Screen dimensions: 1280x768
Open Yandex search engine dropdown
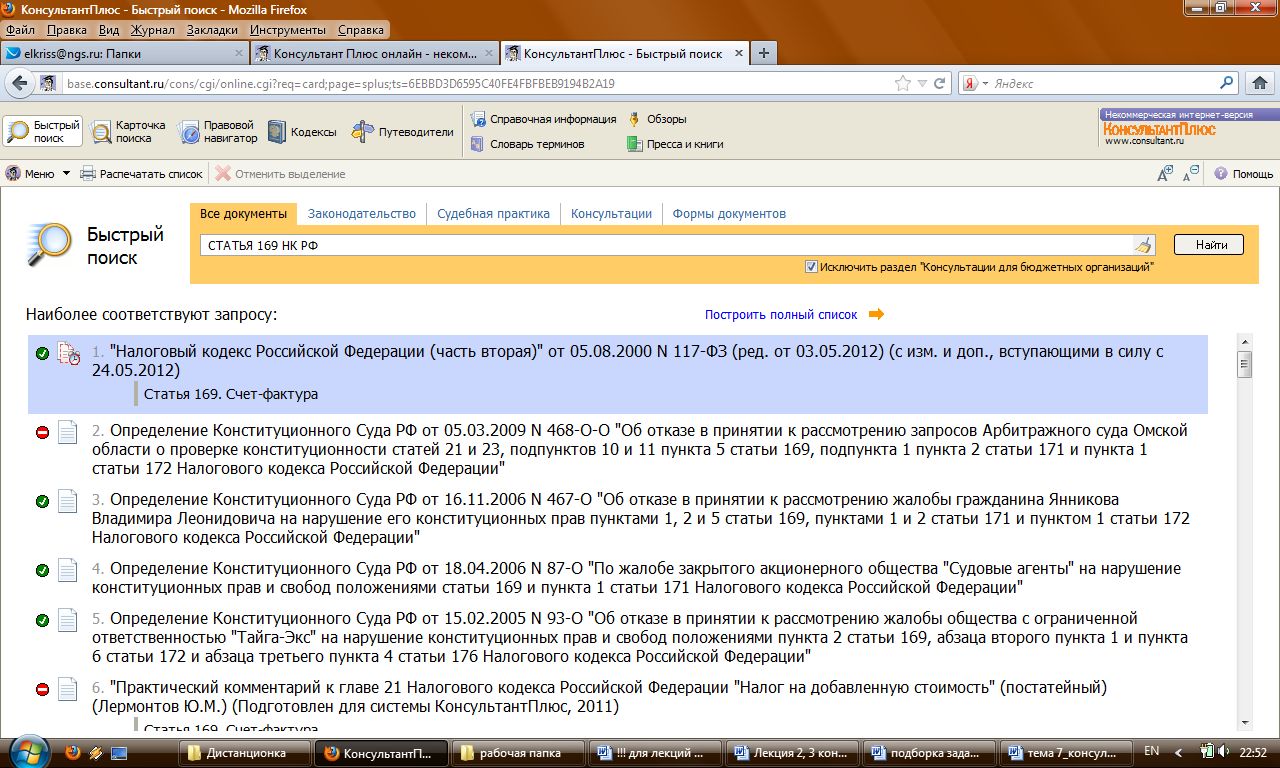point(976,84)
